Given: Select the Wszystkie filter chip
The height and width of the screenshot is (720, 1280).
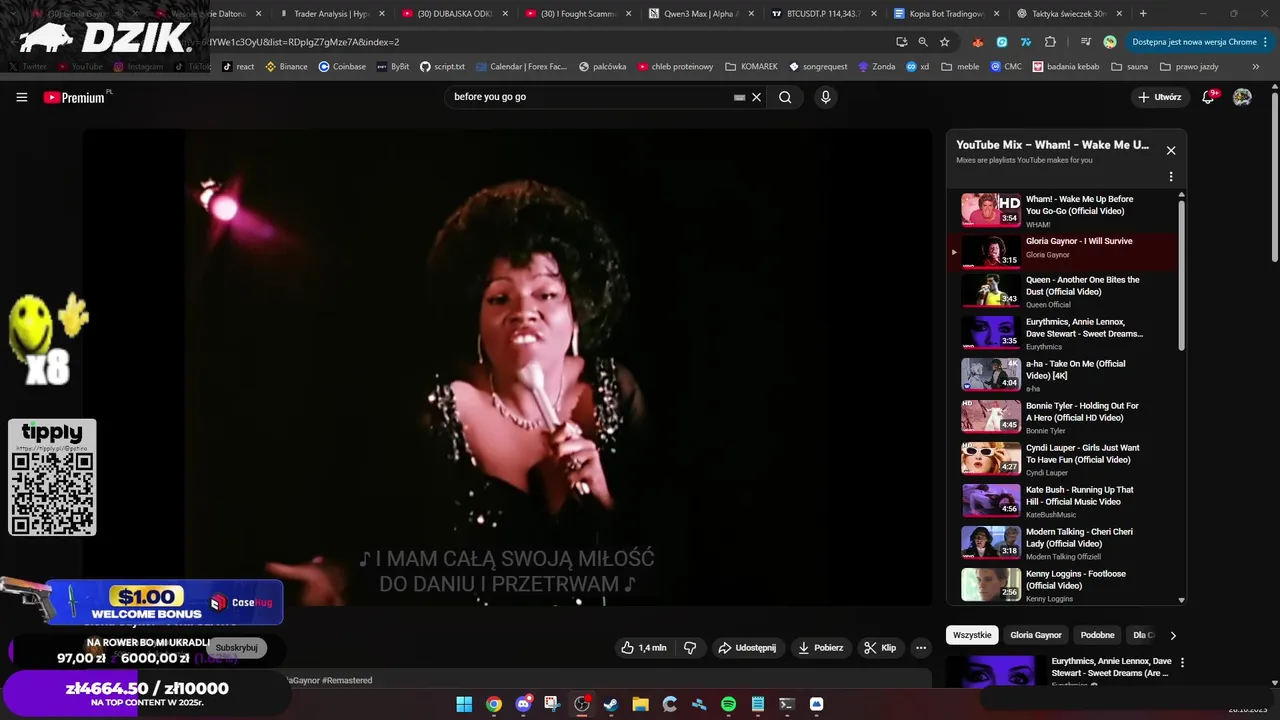Looking at the screenshot, I should [x=972, y=635].
